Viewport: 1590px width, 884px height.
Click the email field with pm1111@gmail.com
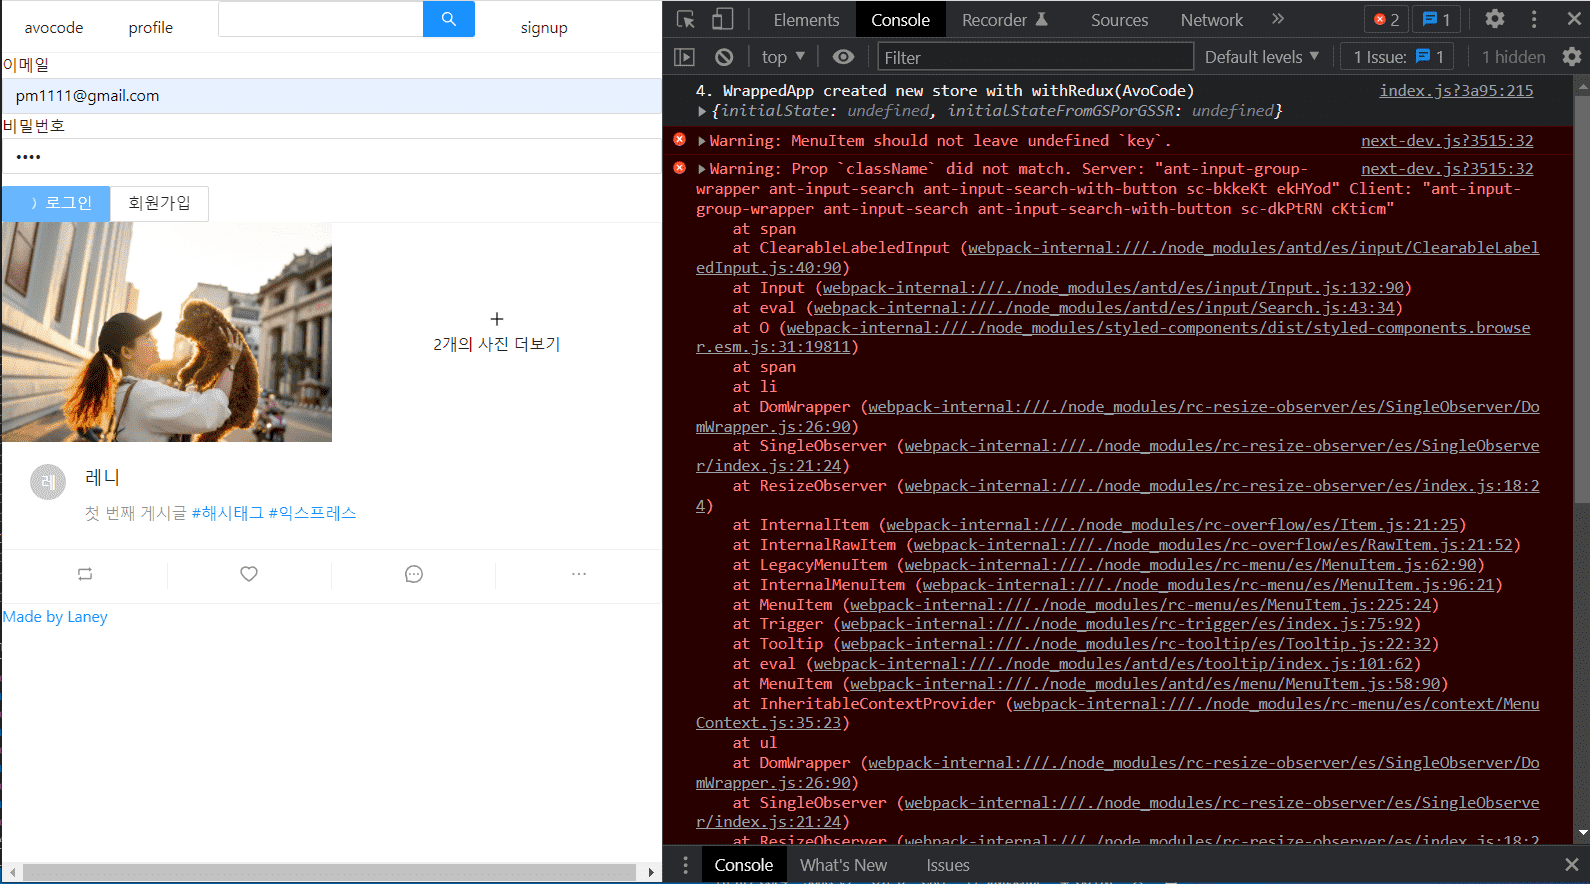[331, 96]
